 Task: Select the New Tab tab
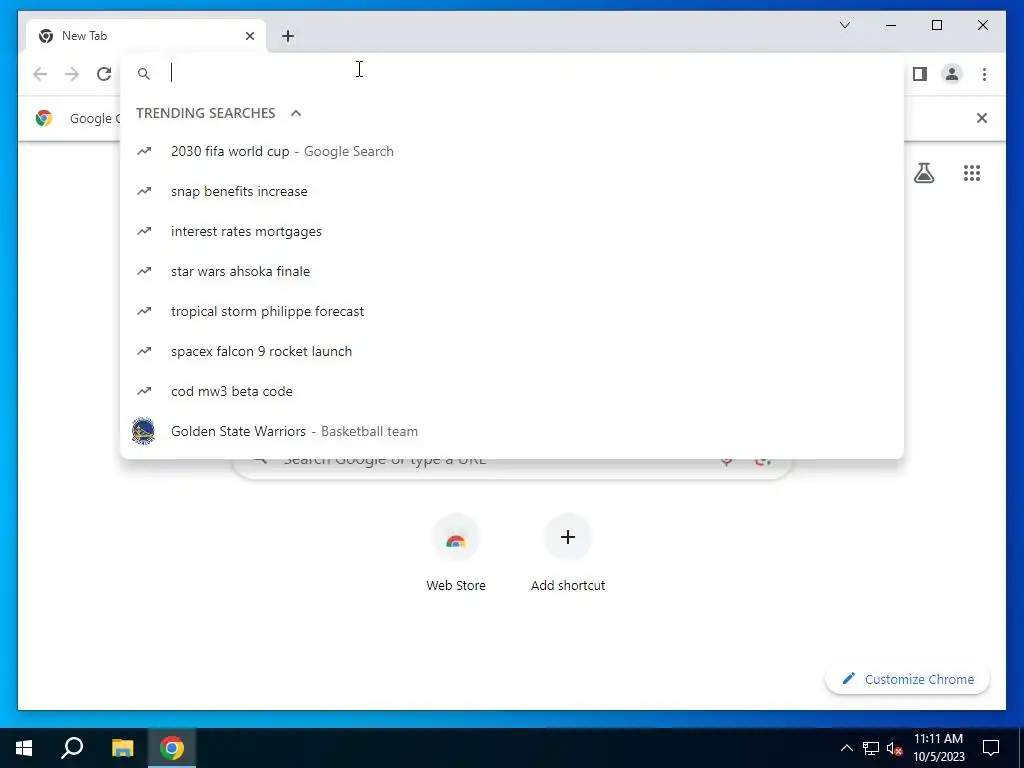click(x=145, y=36)
